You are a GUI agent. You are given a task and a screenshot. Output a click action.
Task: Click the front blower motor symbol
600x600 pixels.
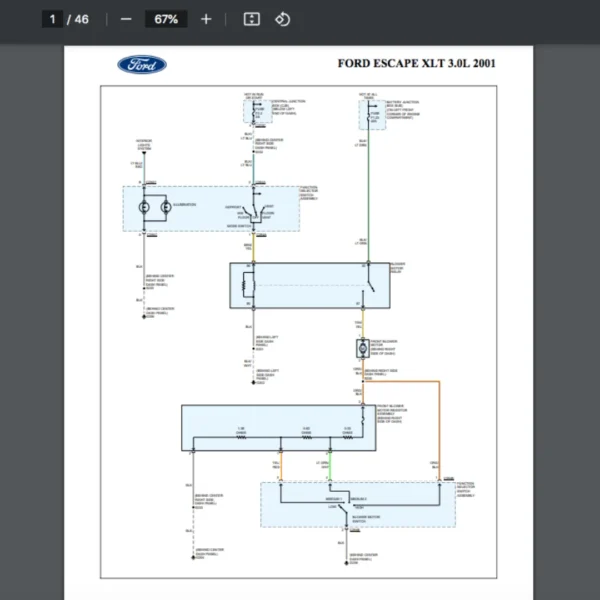pos(363,349)
